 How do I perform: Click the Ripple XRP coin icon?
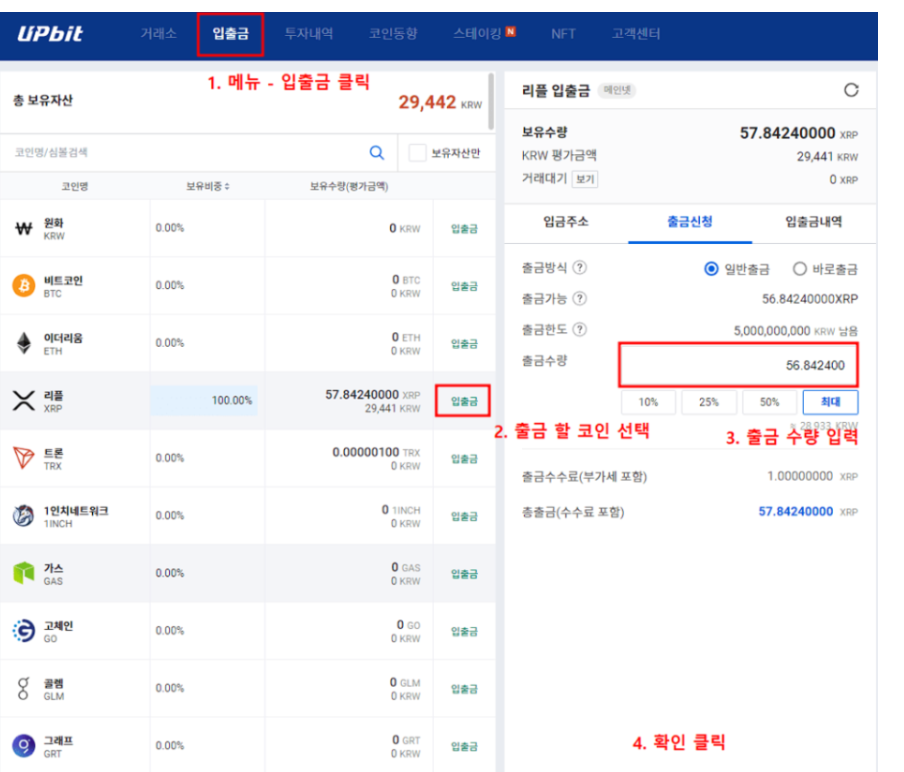(x=24, y=401)
